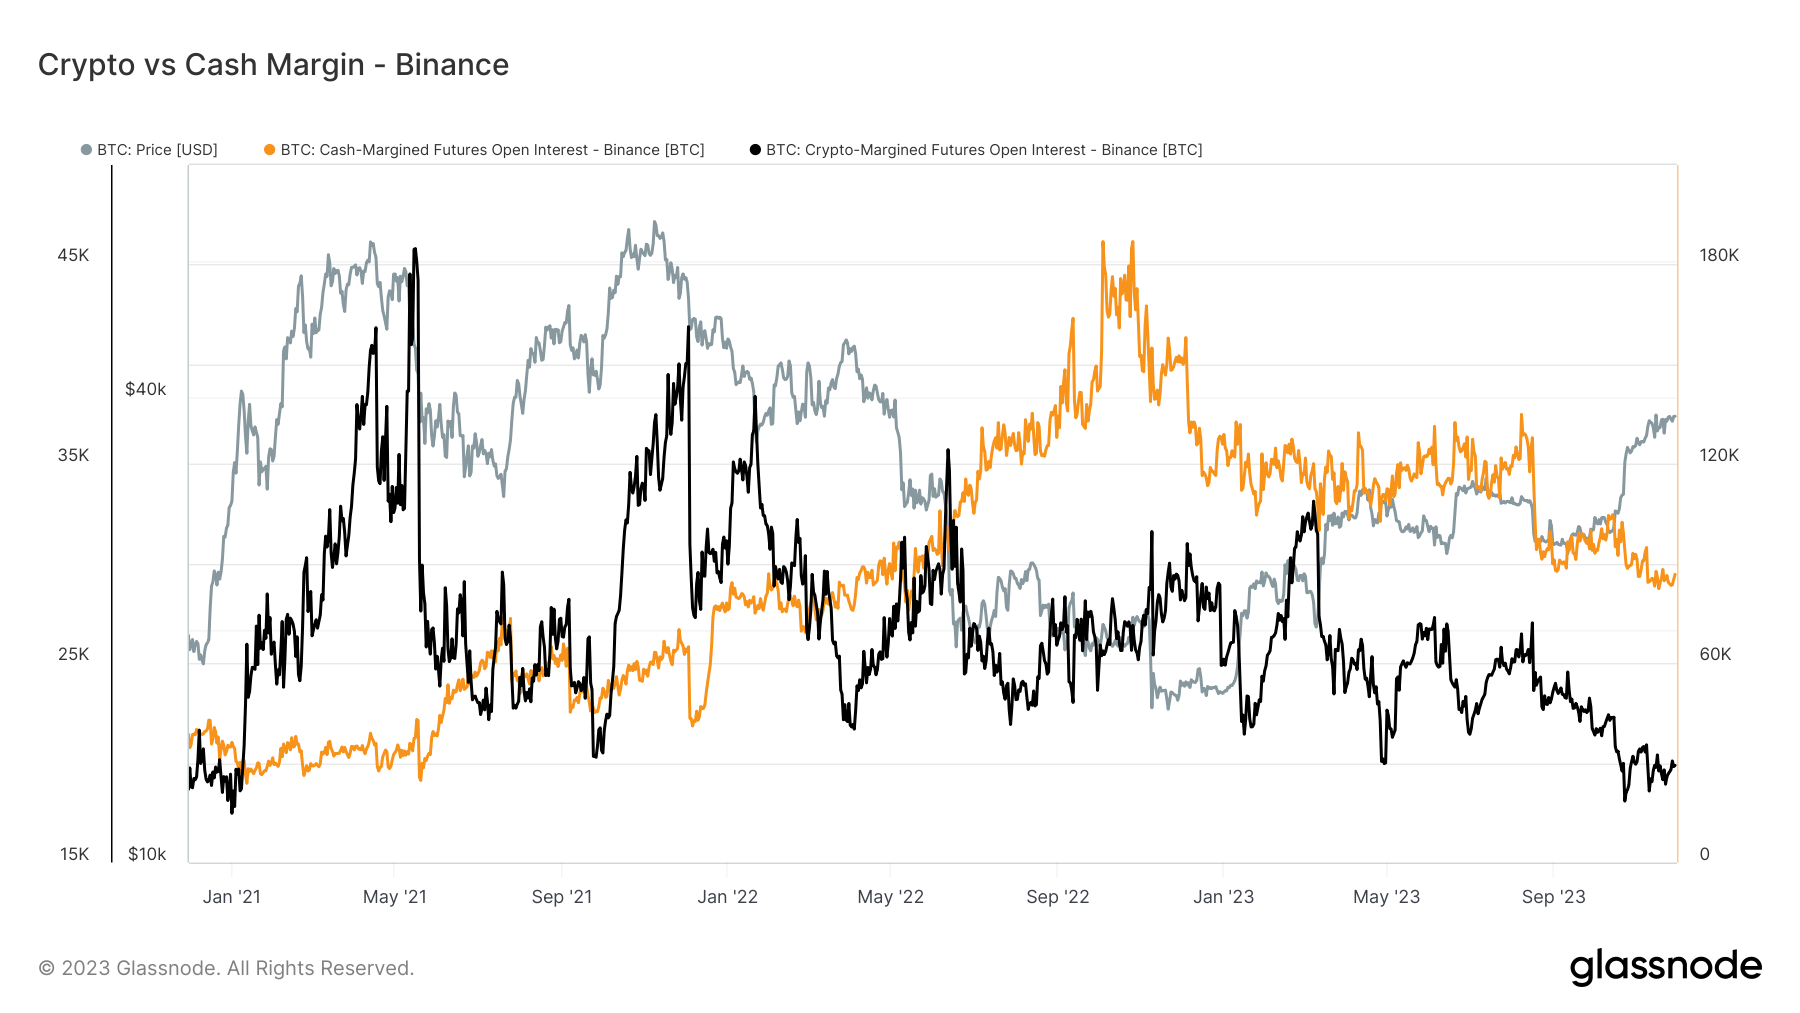
Task: Click the 180K right axis label
Action: tap(1719, 255)
